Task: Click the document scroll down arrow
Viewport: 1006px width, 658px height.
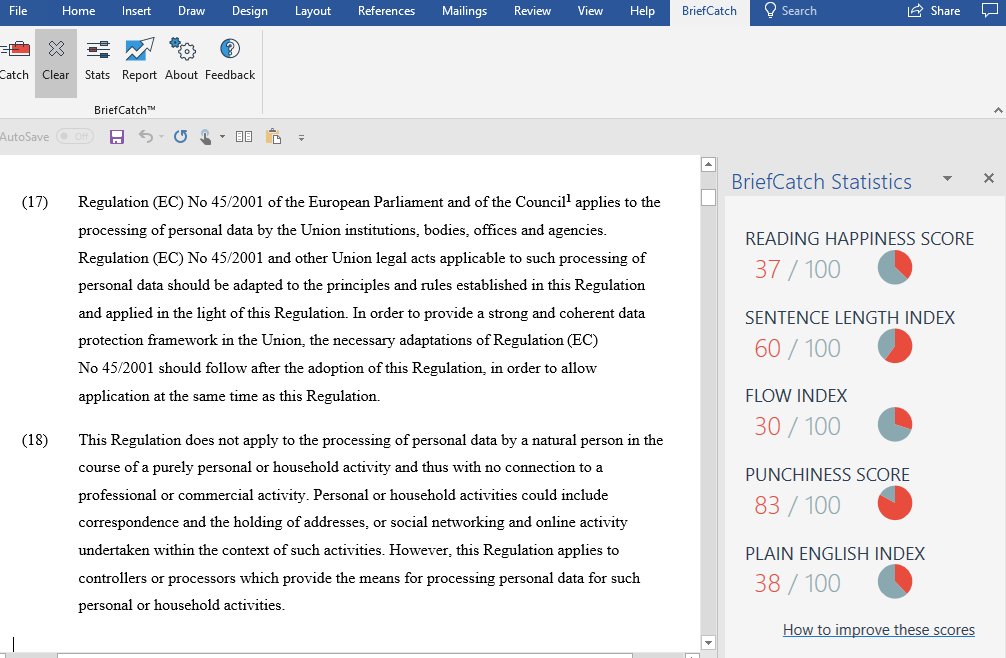Action: pyautogui.click(x=708, y=643)
